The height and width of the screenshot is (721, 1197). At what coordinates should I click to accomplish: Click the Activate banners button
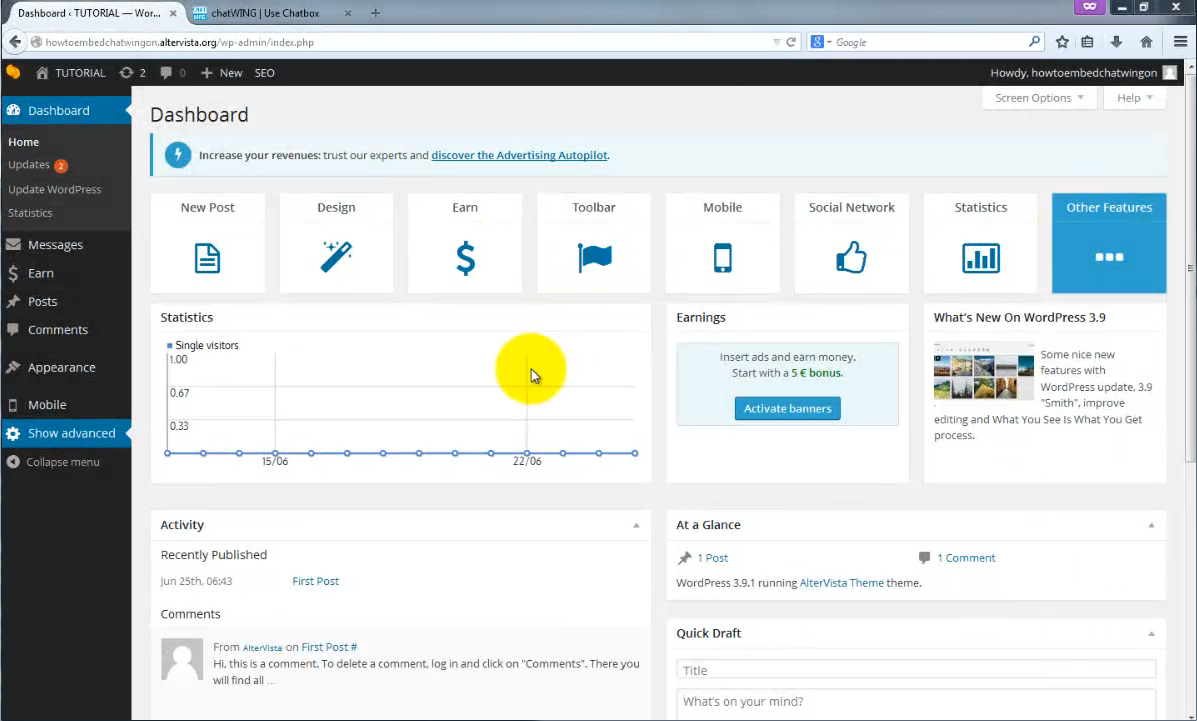(x=787, y=409)
